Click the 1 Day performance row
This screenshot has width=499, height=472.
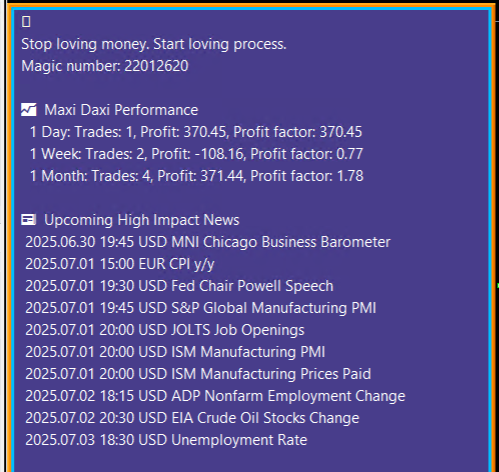pos(196,132)
